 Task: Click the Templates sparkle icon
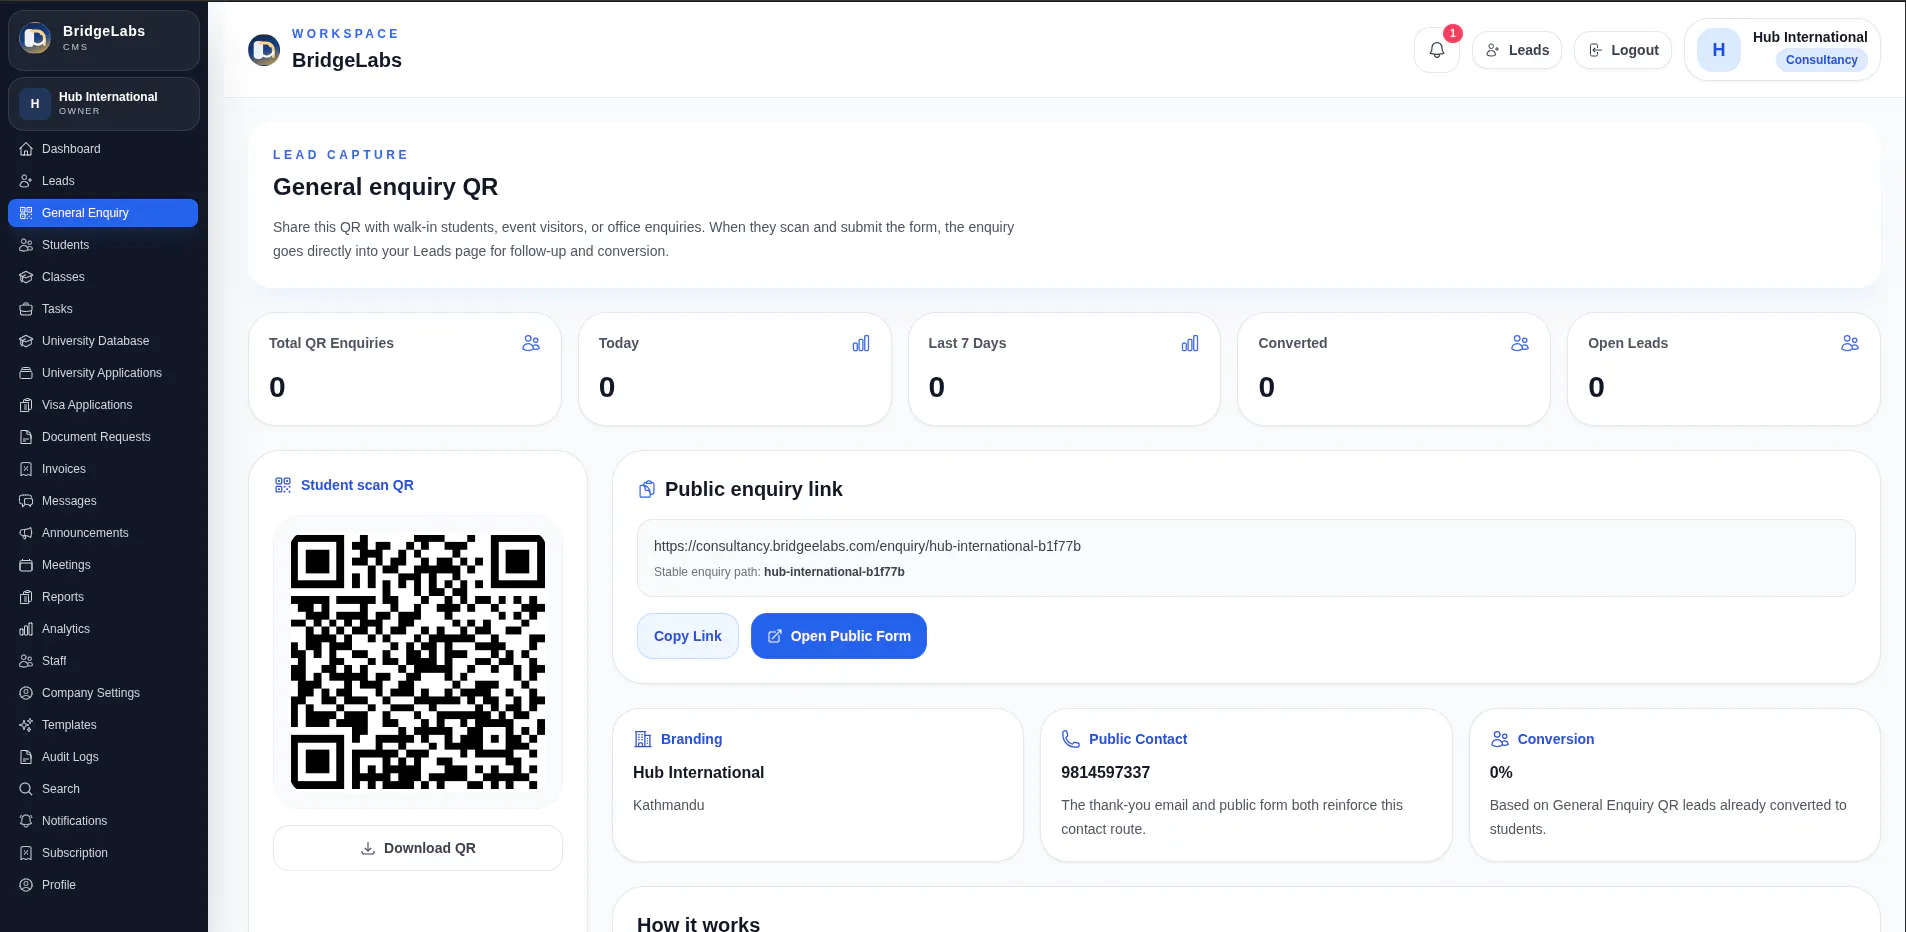[26, 725]
